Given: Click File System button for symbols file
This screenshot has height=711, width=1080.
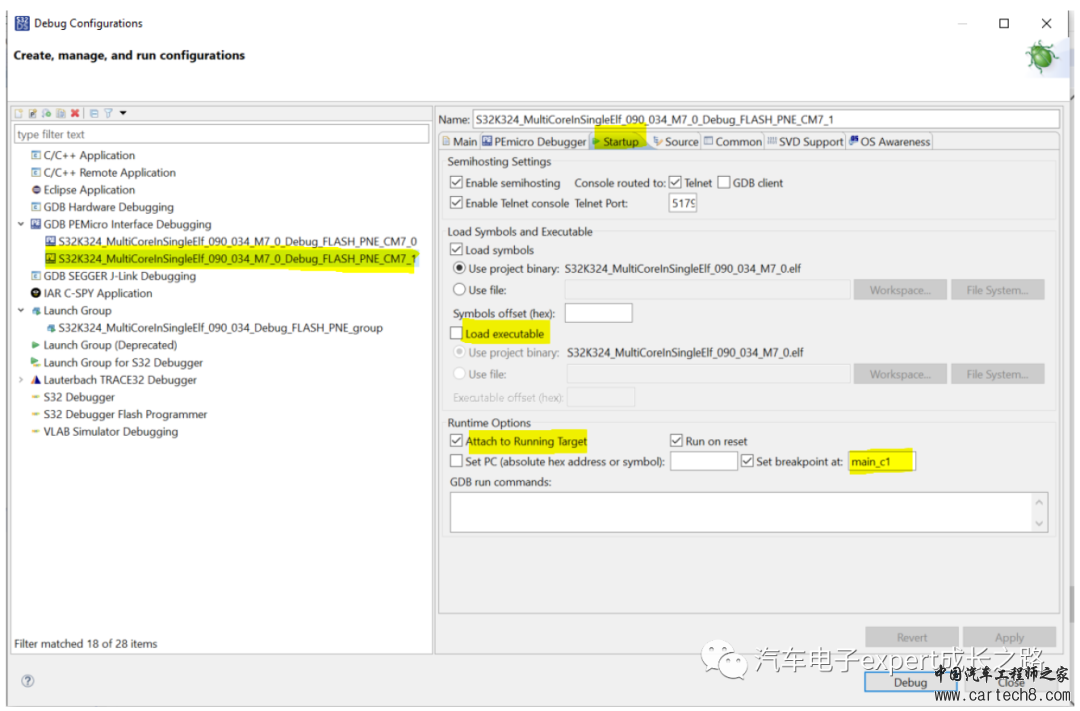Looking at the screenshot, I should click(x=997, y=290).
